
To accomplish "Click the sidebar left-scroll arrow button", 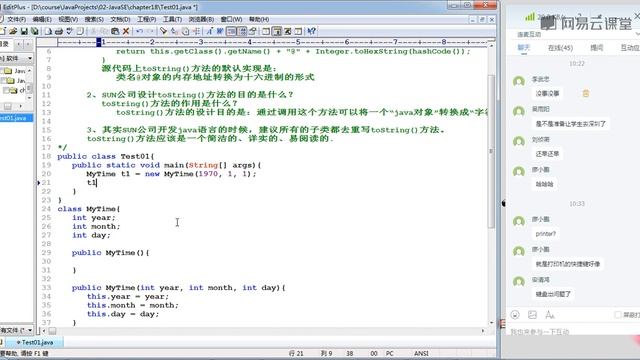I will pos(19,44).
